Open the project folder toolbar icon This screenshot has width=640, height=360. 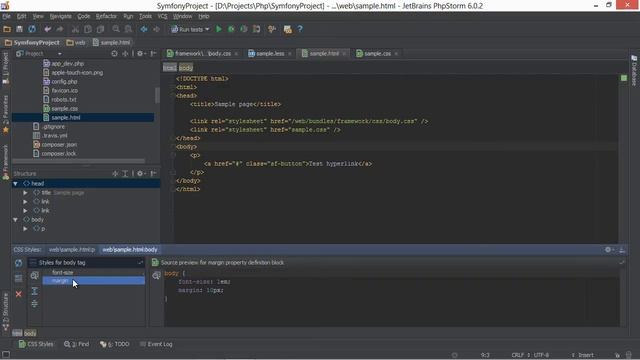tap(7, 29)
